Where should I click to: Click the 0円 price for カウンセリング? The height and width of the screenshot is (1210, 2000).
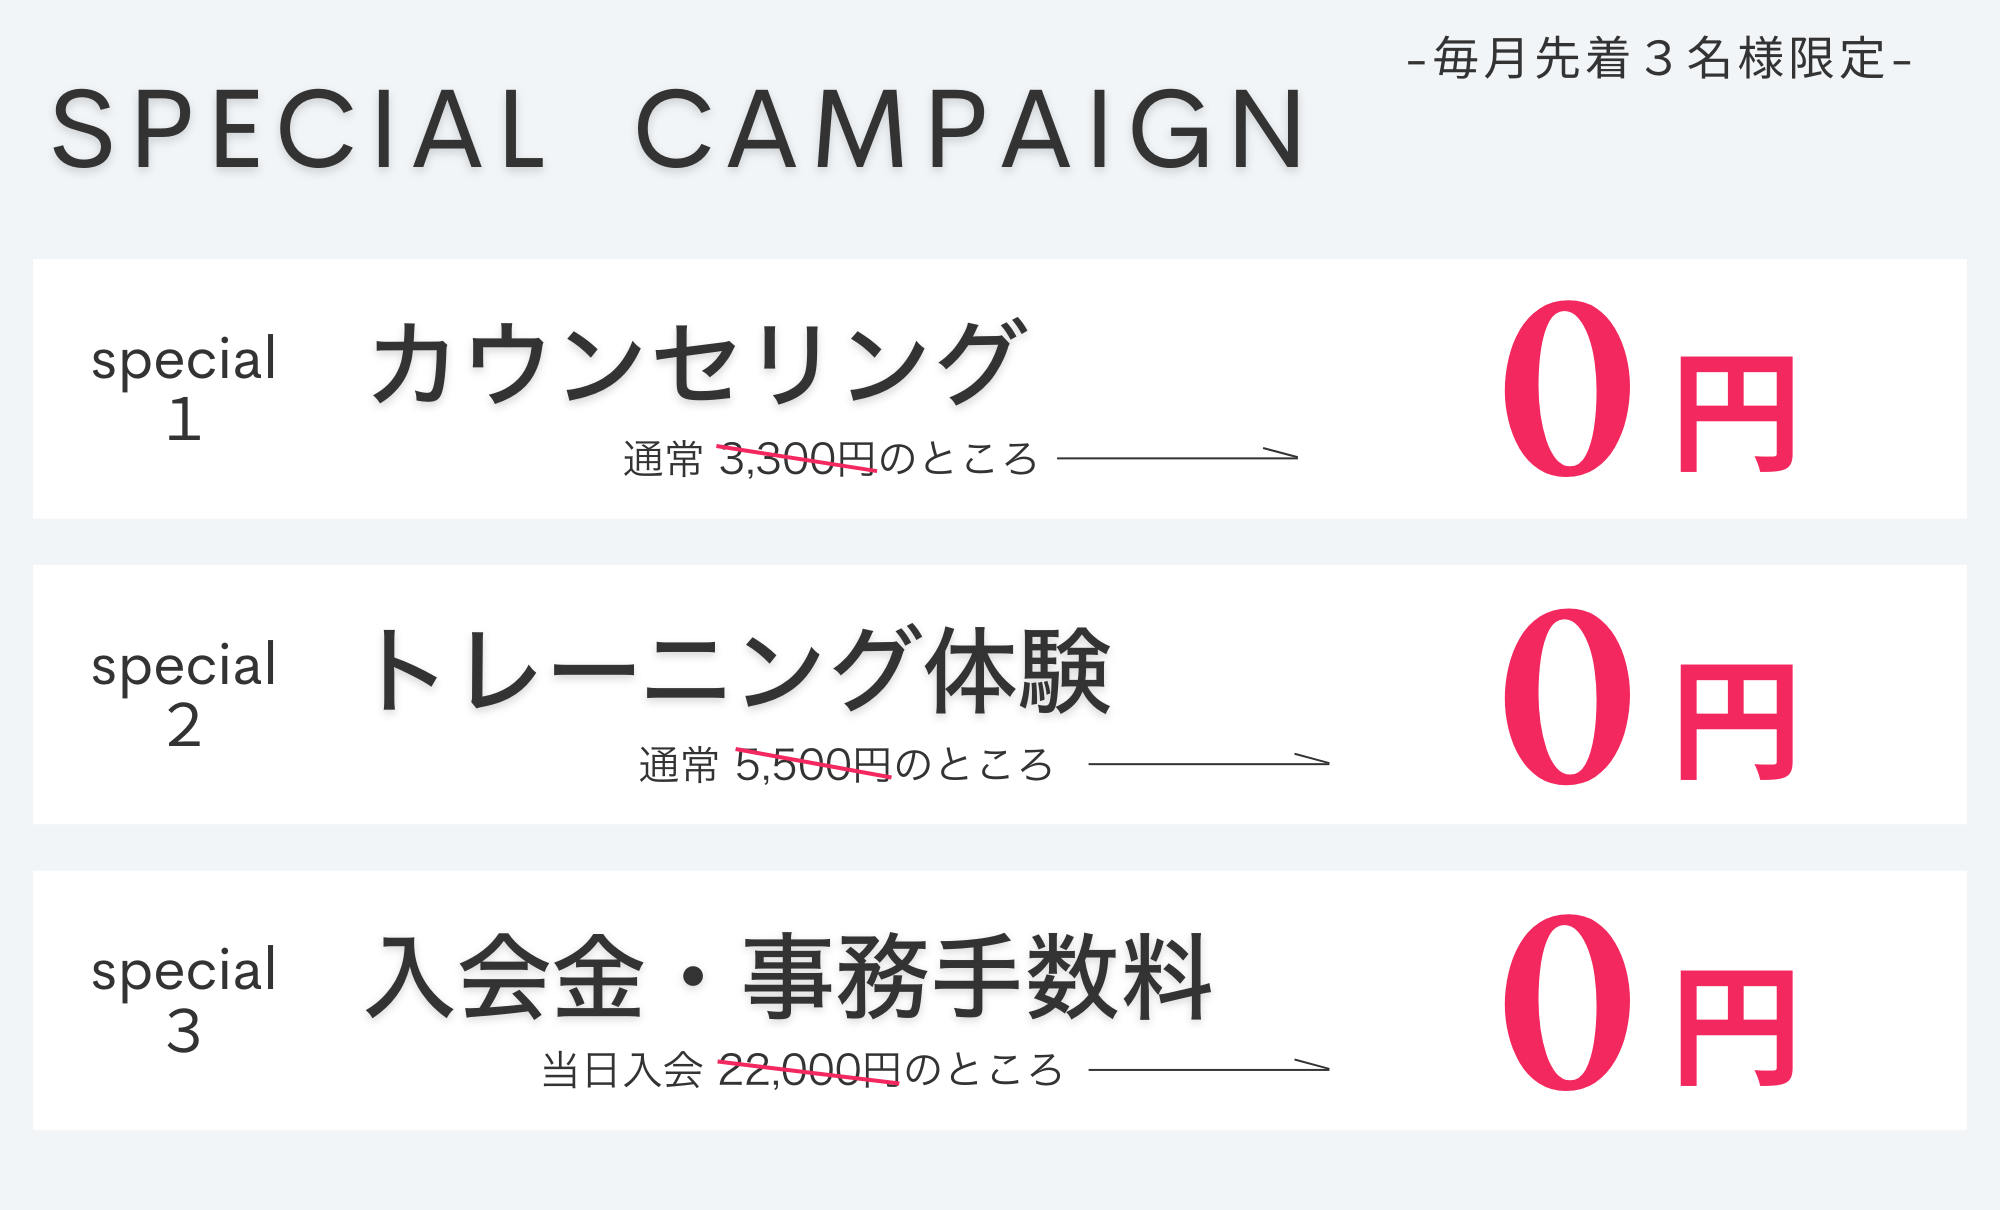pyautogui.click(x=1650, y=389)
